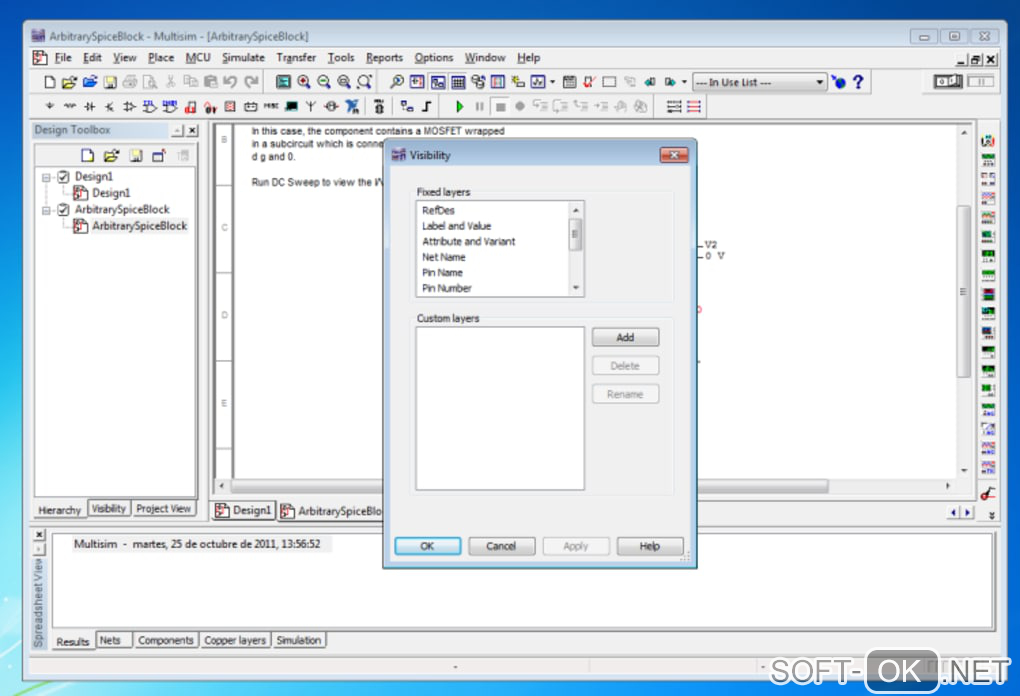This screenshot has width=1020, height=696.
Task: Open the Reports menu
Action: pos(384,58)
